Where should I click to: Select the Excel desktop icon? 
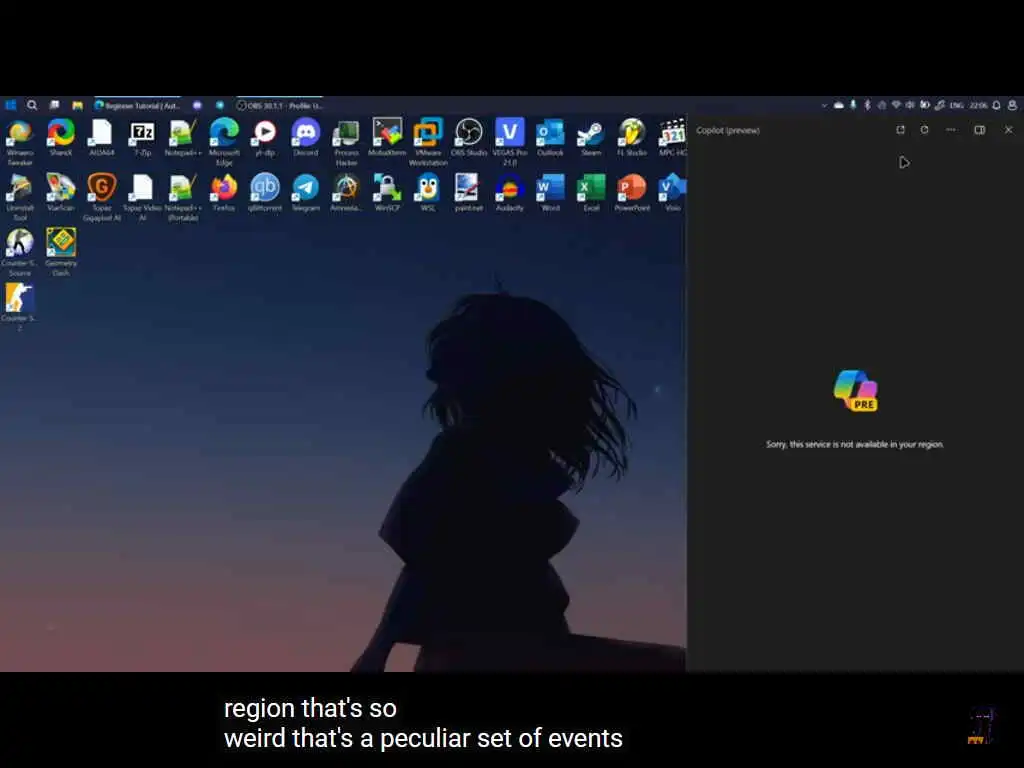(x=591, y=193)
